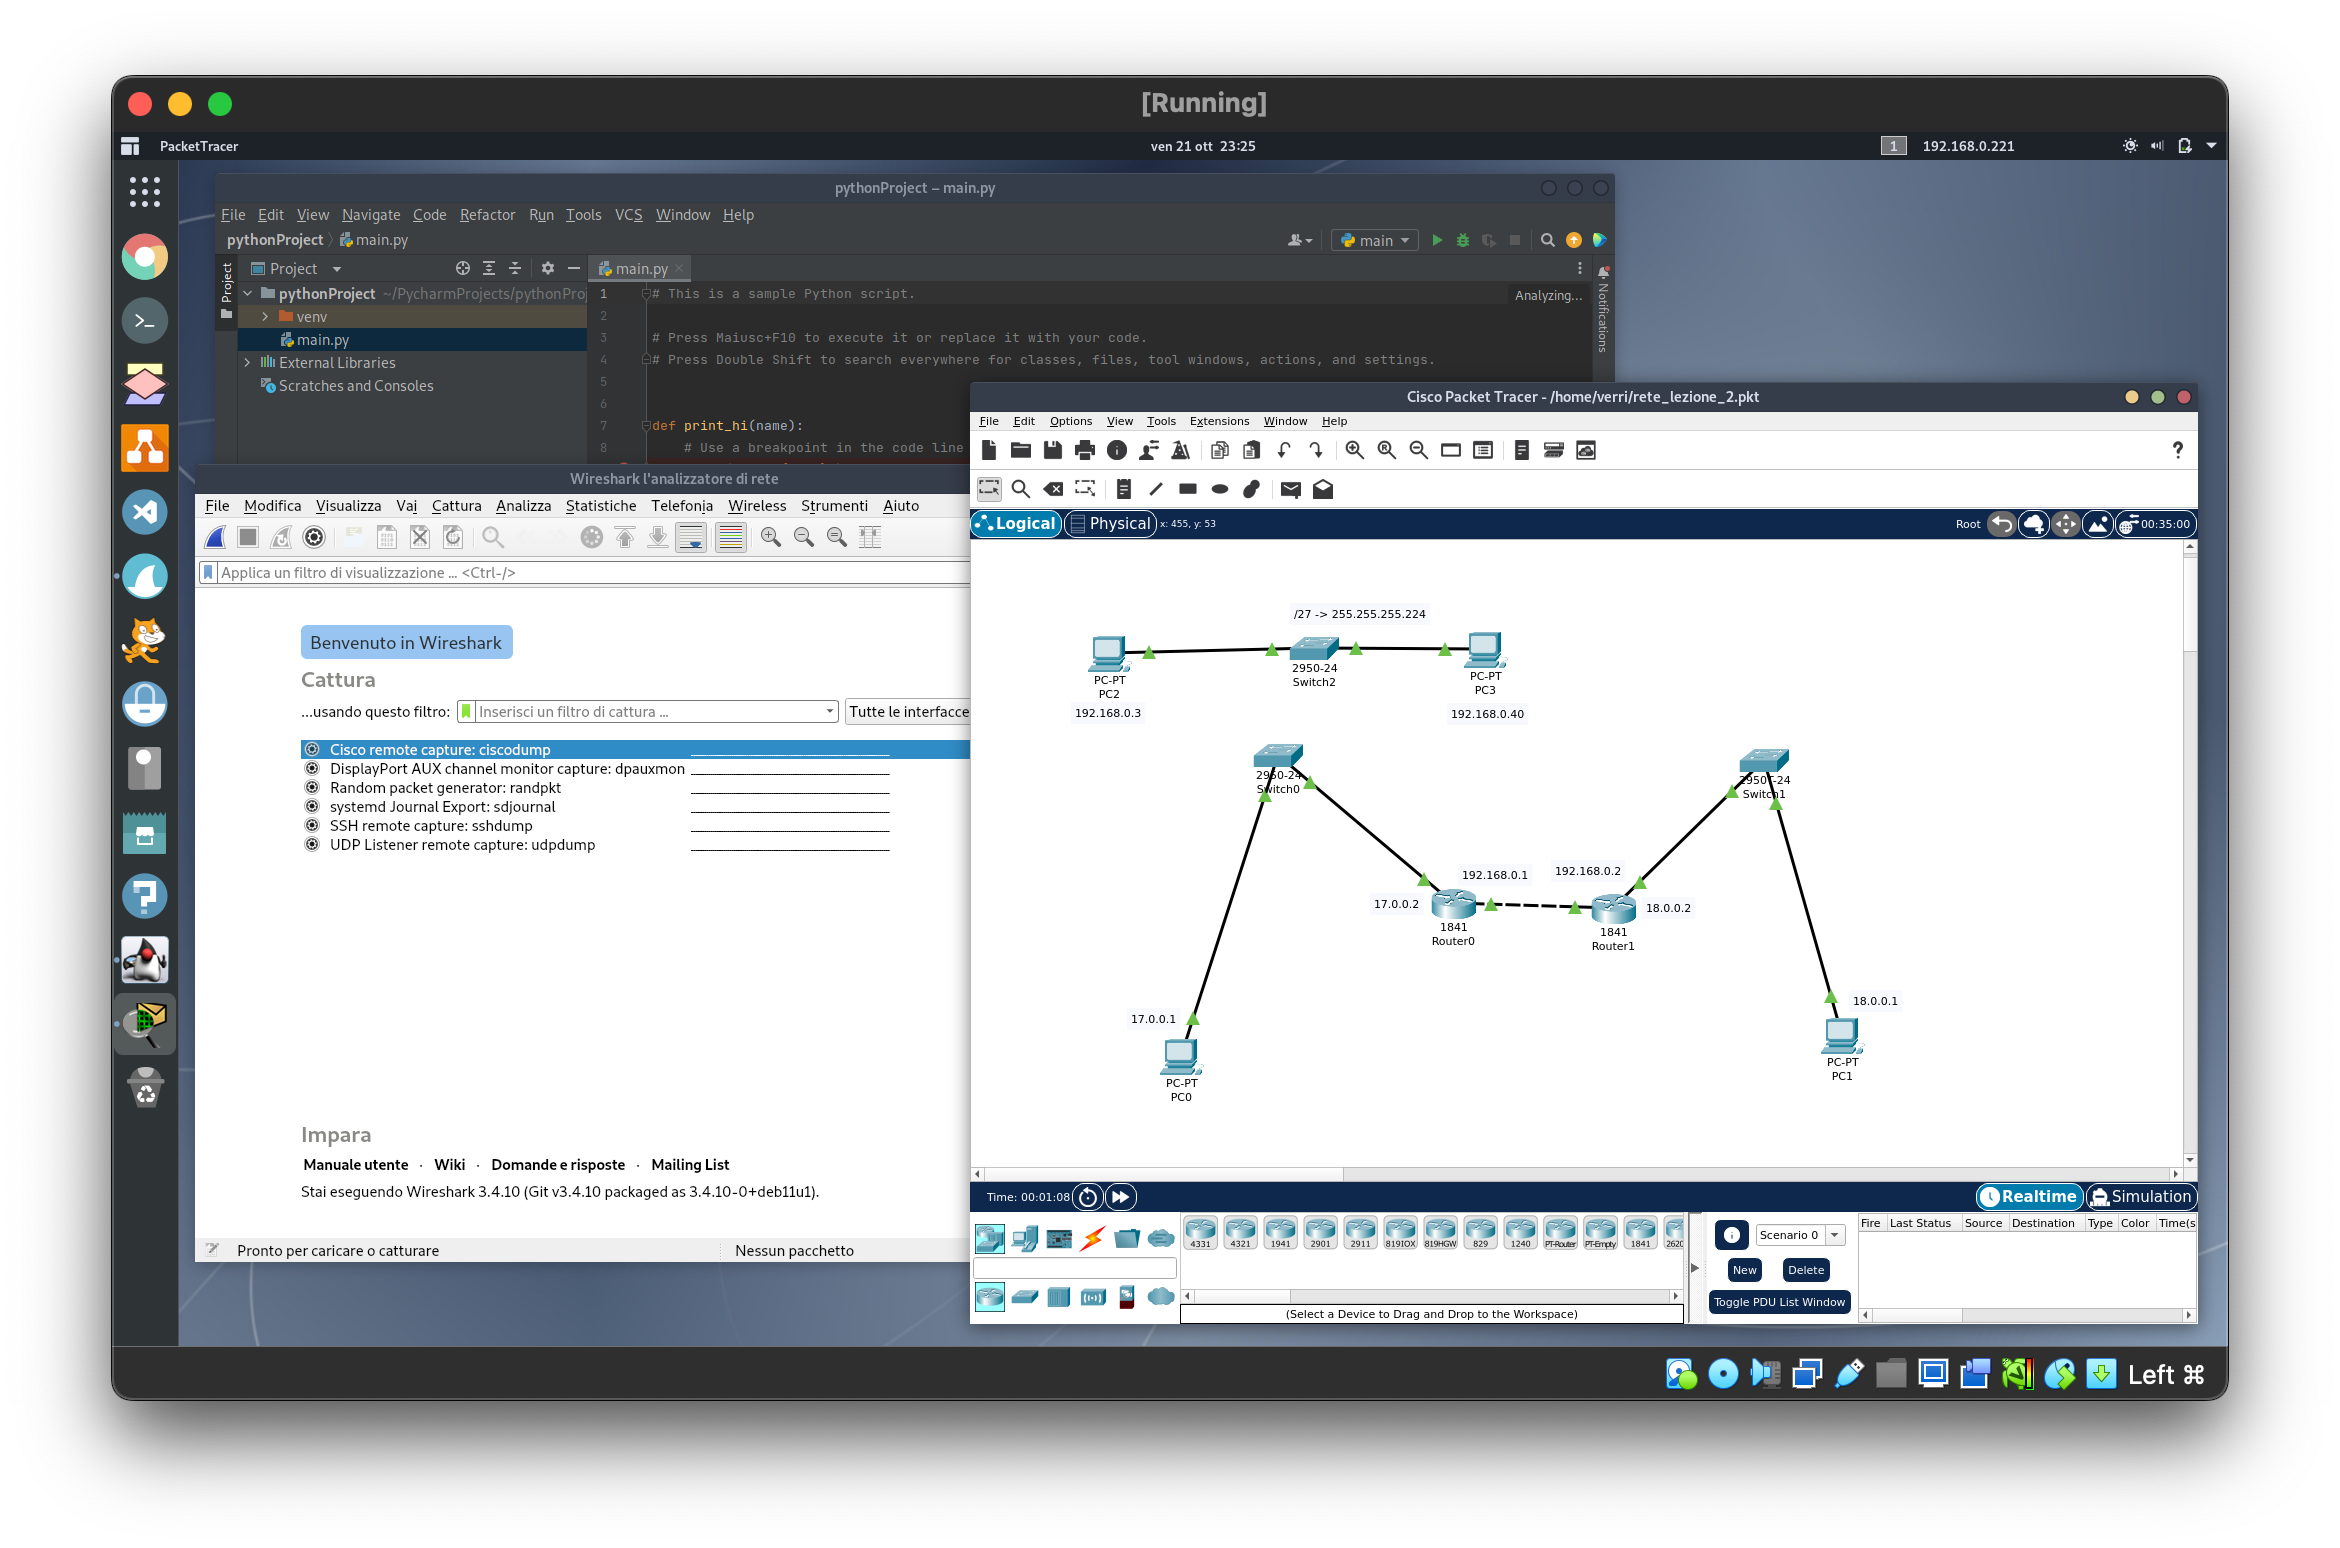Image resolution: width=2340 pixels, height=1548 pixels.
Task: Click New file icon in Packet Tracer toolbar
Action: click(x=989, y=450)
